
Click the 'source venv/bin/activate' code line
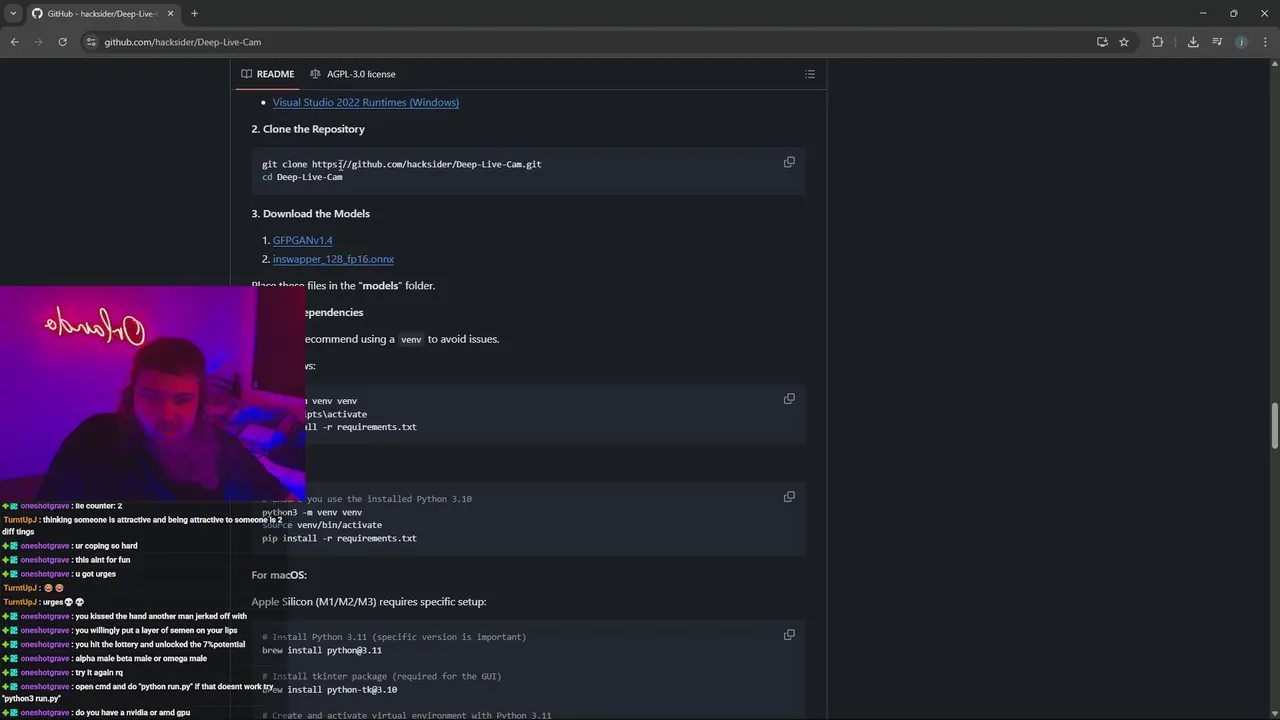click(322, 525)
